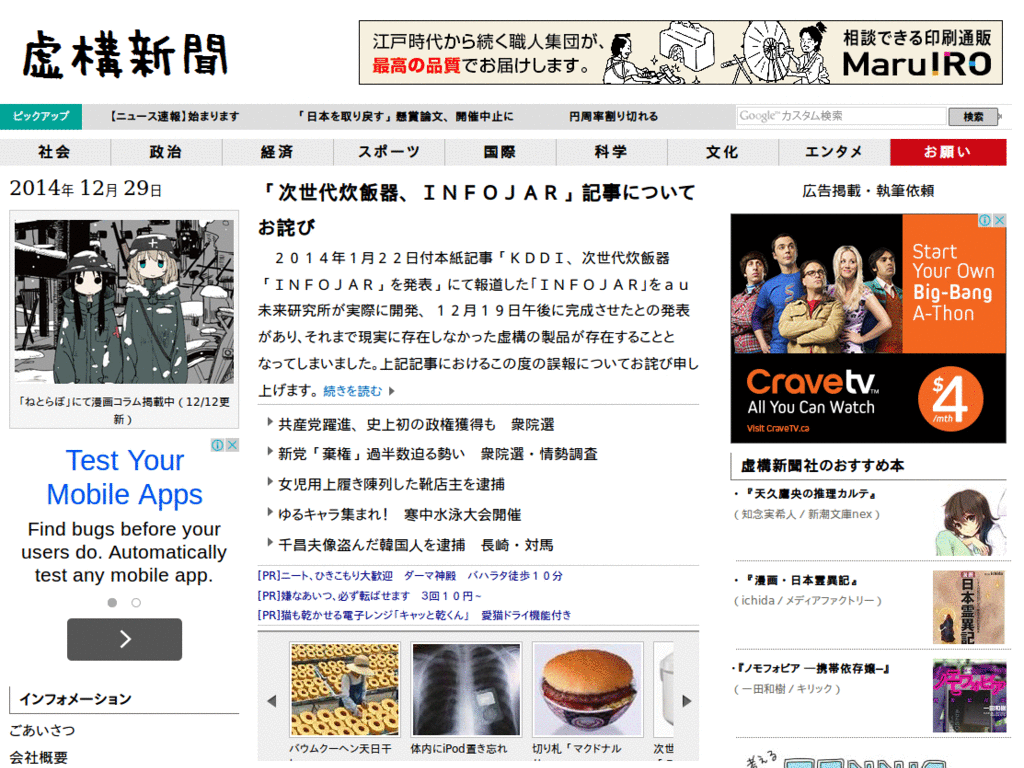Open 『漫画・日本霊異記』 book link

tap(800, 581)
